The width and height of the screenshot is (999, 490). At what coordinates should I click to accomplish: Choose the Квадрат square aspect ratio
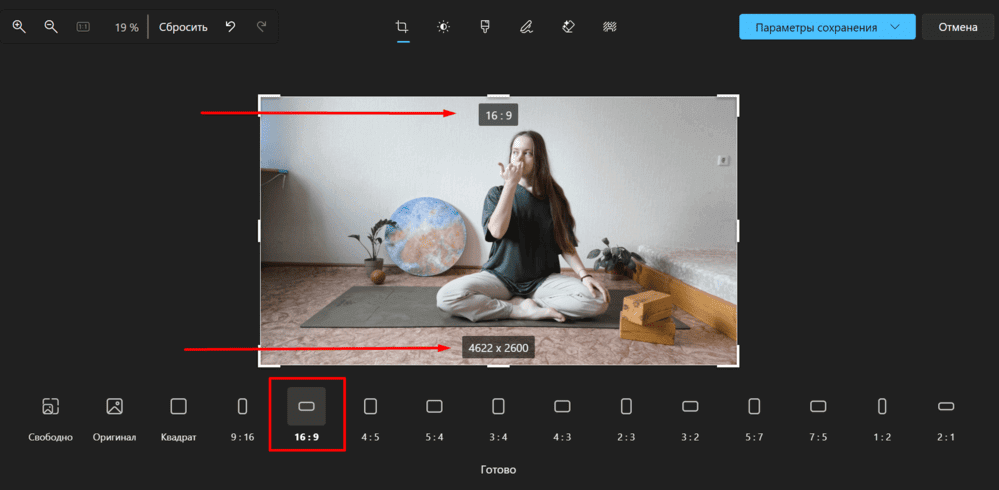(178, 417)
